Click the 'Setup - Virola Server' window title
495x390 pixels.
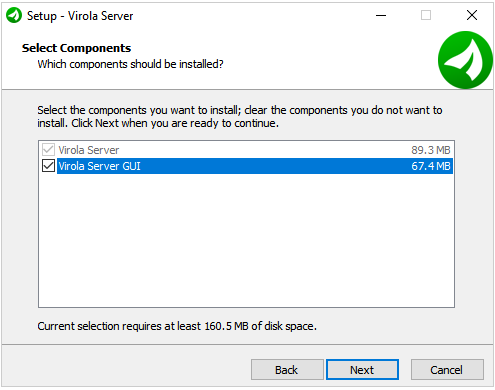pos(80,16)
